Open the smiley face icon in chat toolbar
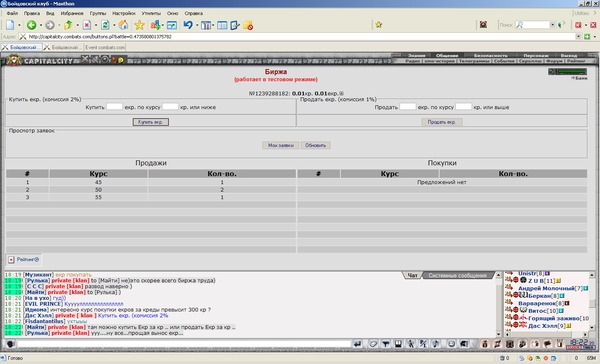The height and width of the screenshot is (364, 600). 452,344
